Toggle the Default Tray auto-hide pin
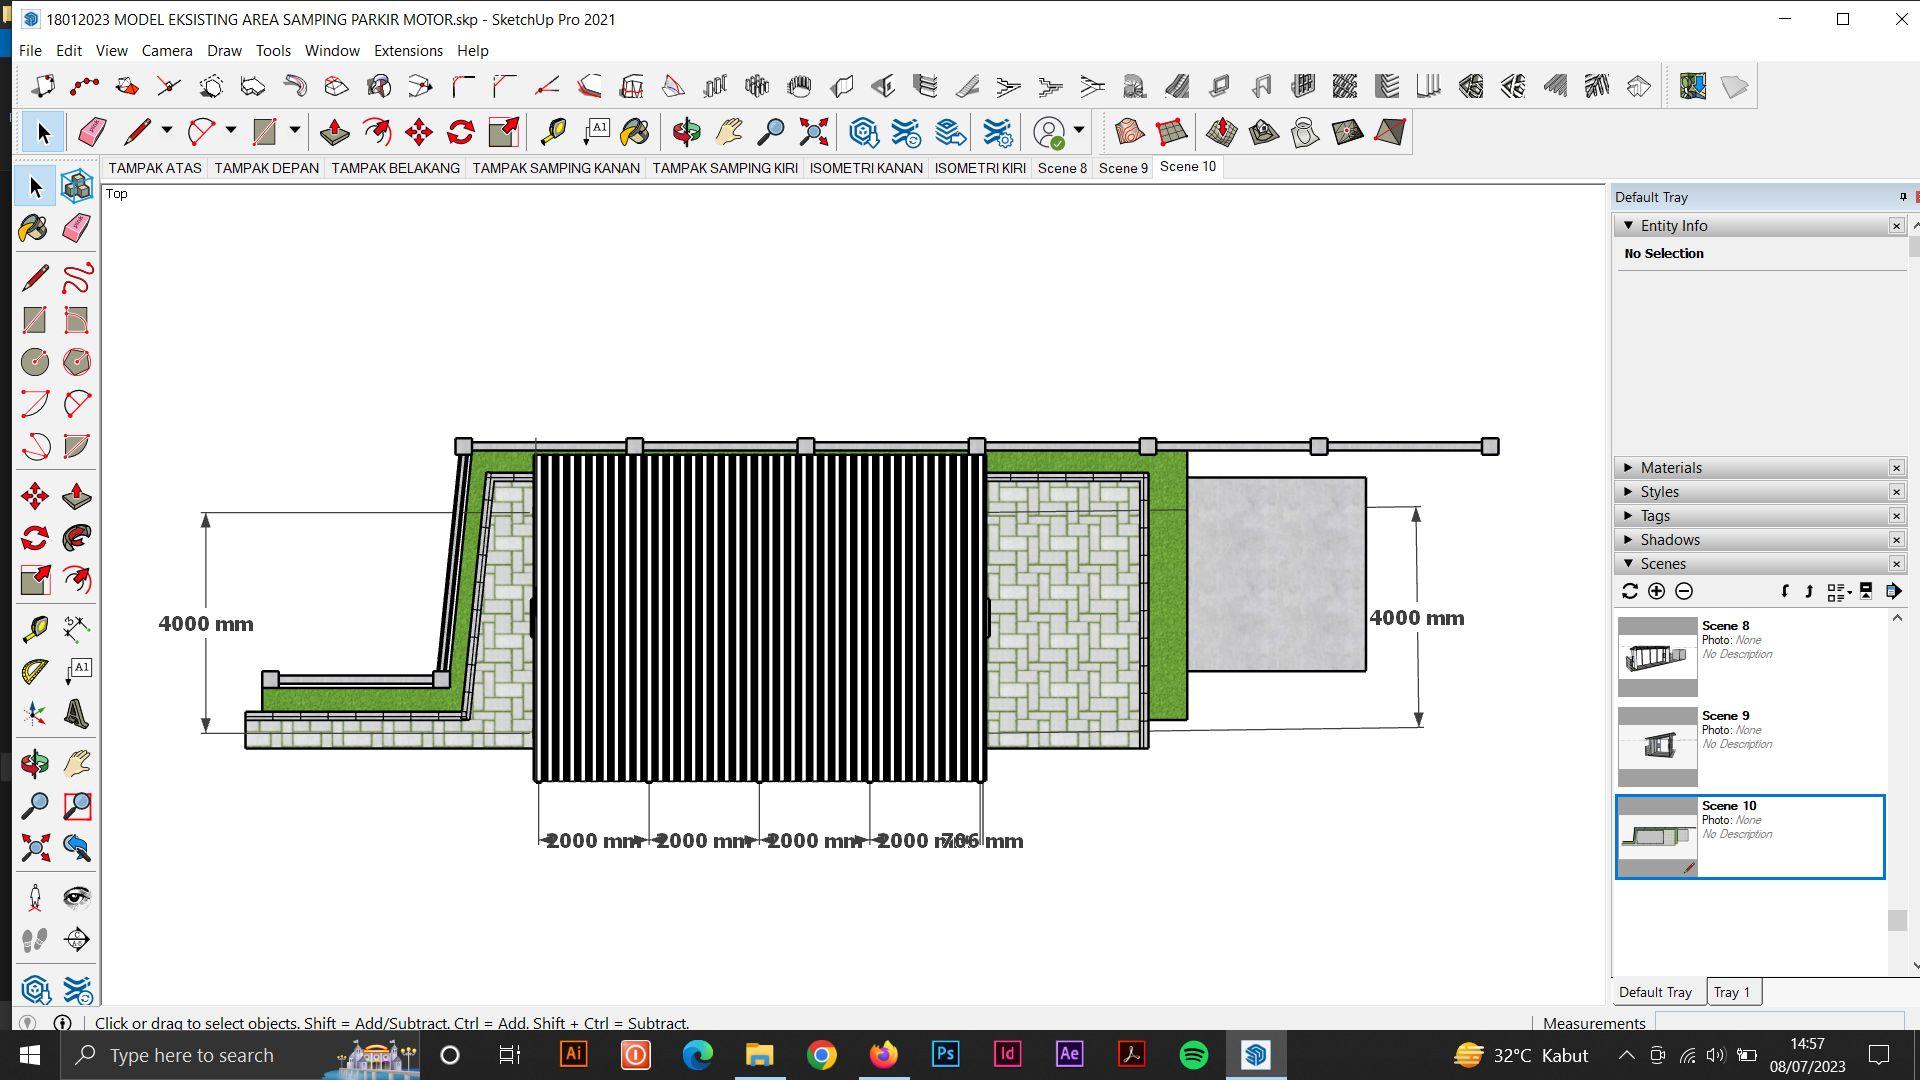The image size is (1920, 1080). click(1902, 197)
